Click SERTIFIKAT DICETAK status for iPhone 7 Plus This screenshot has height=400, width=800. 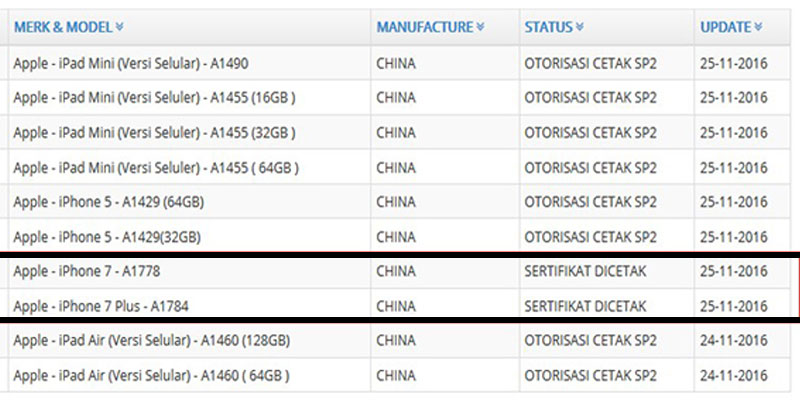pos(585,306)
